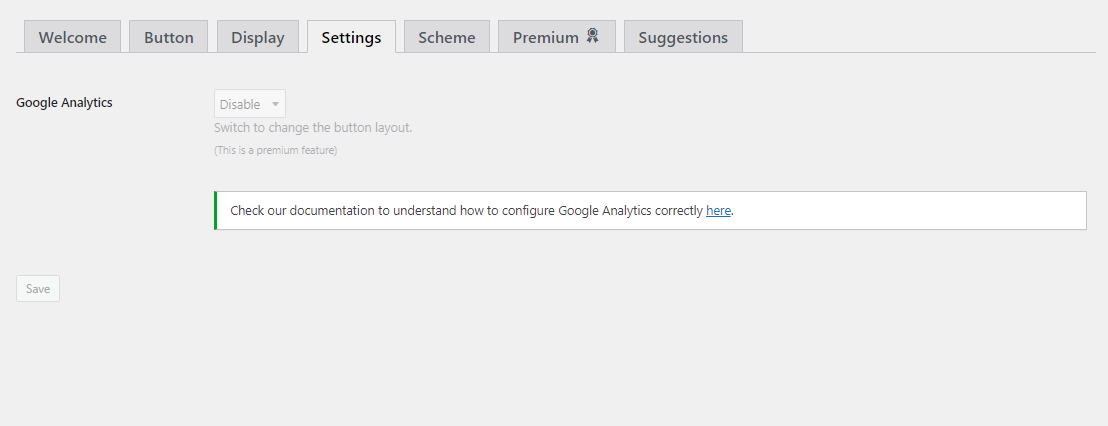Image resolution: width=1108 pixels, height=426 pixels.
Task: Open the Google Analytics Disable dropdown
Action: pos(250,104)
